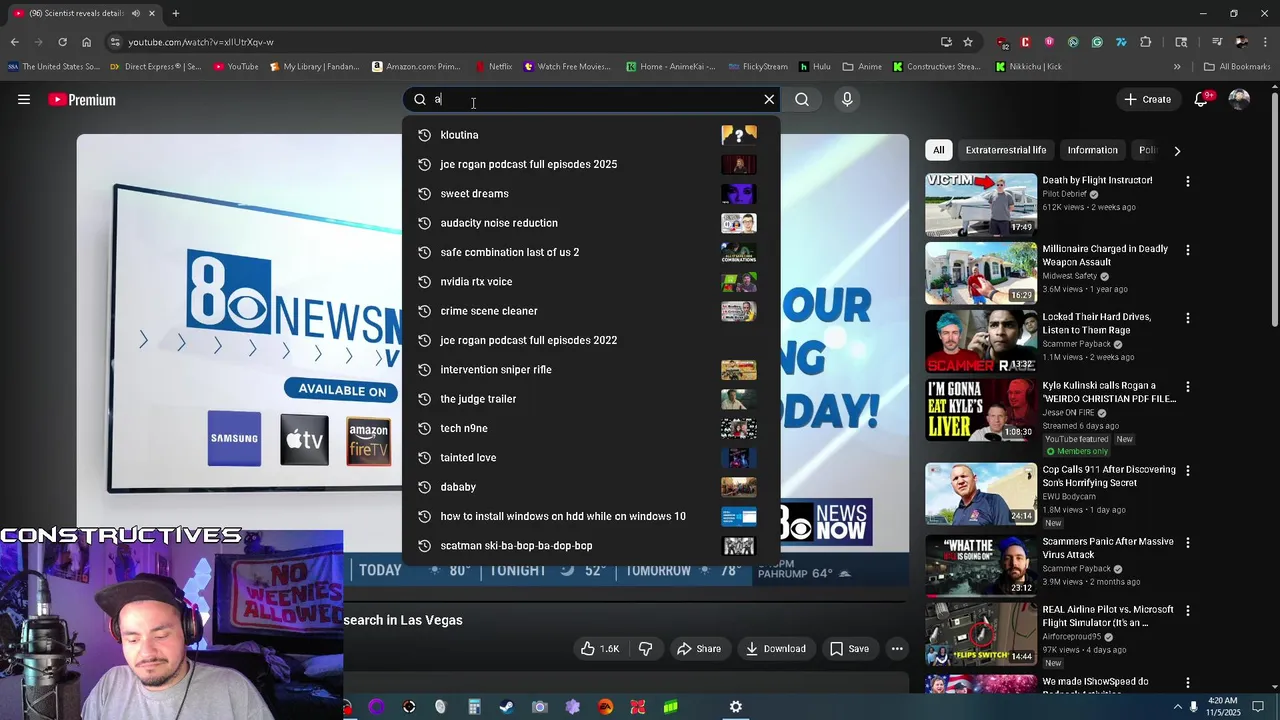Choose 'intervention sniper rifle' suggestion
Image resolution: width=1280 pixels, height=720 pixels.
tap(590, 369)
